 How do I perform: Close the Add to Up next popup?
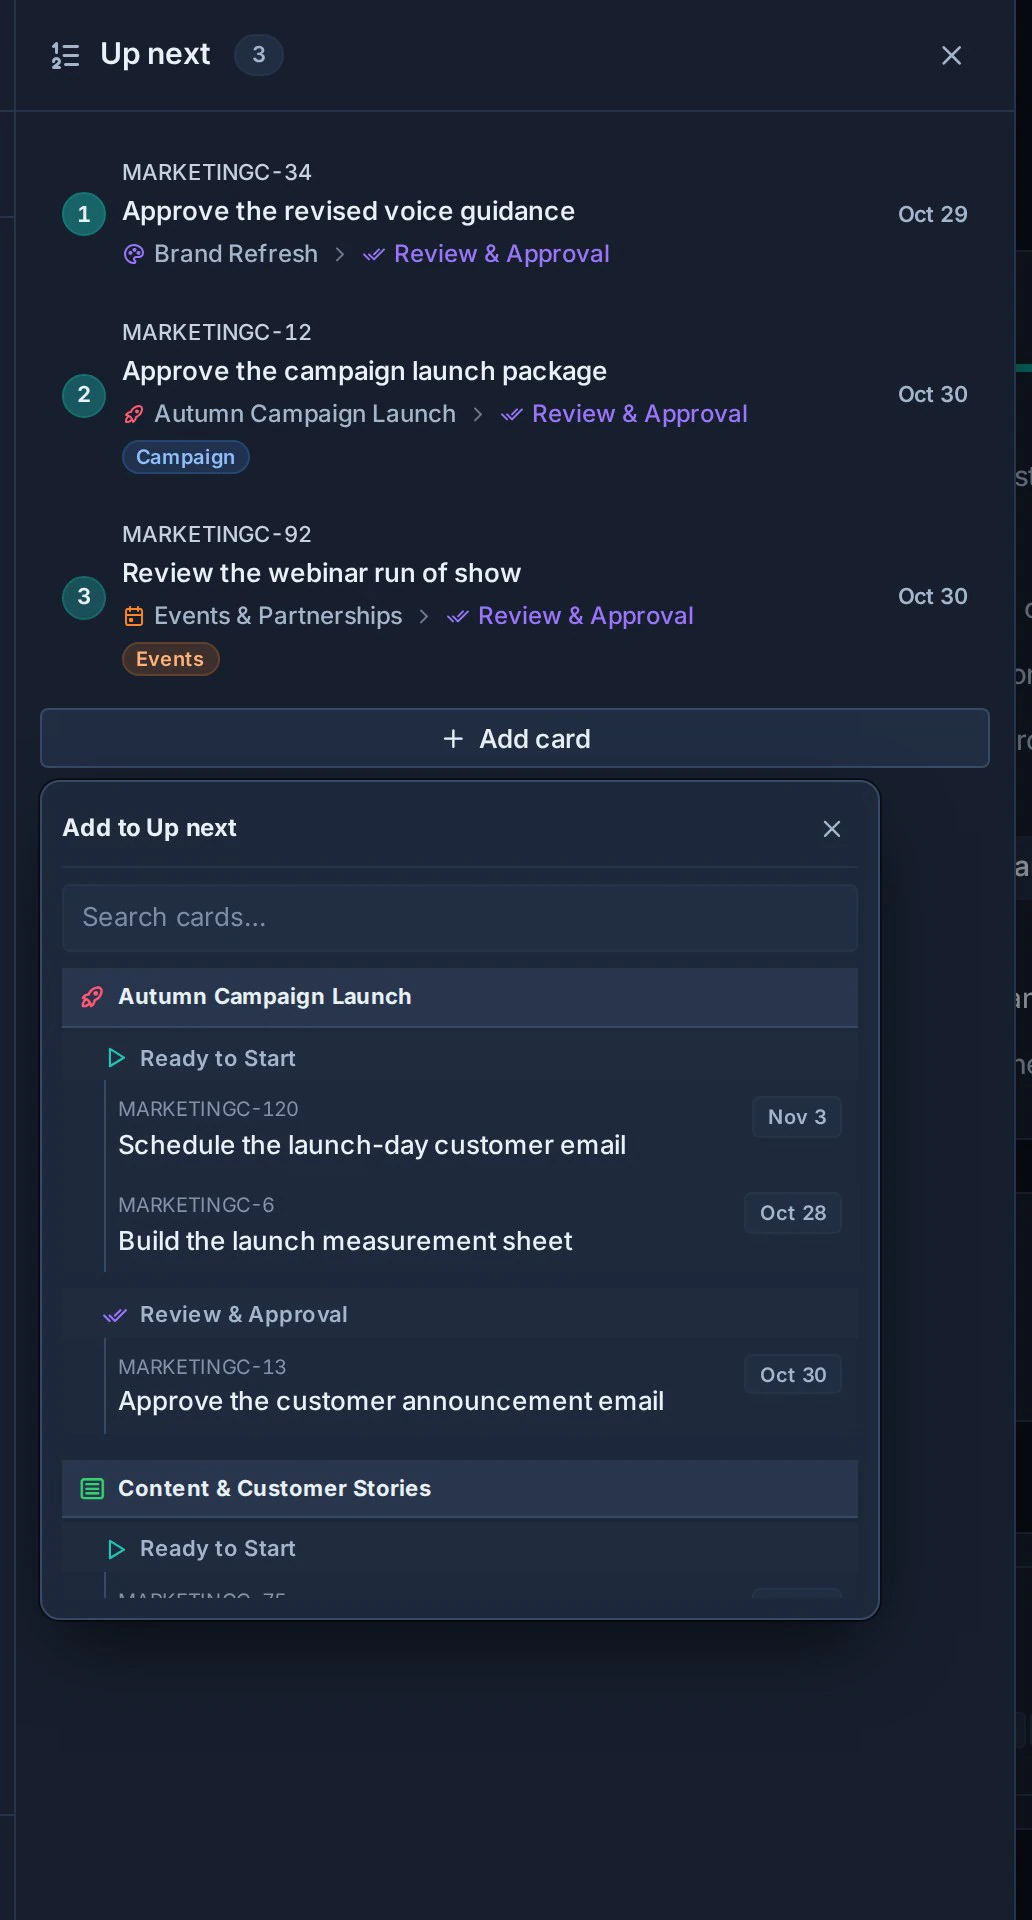pyautogui.click(x=831, y=829)
